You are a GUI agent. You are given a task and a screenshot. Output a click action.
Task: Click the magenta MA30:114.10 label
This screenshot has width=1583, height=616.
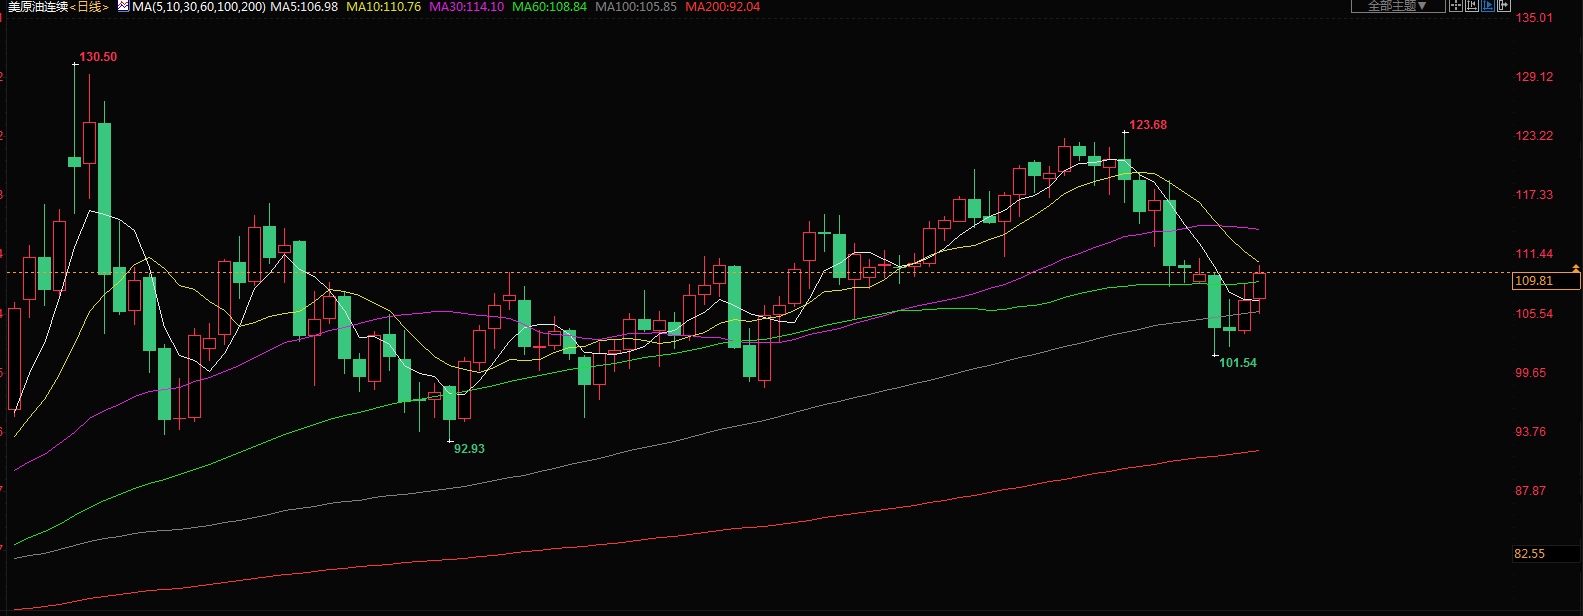466,7
